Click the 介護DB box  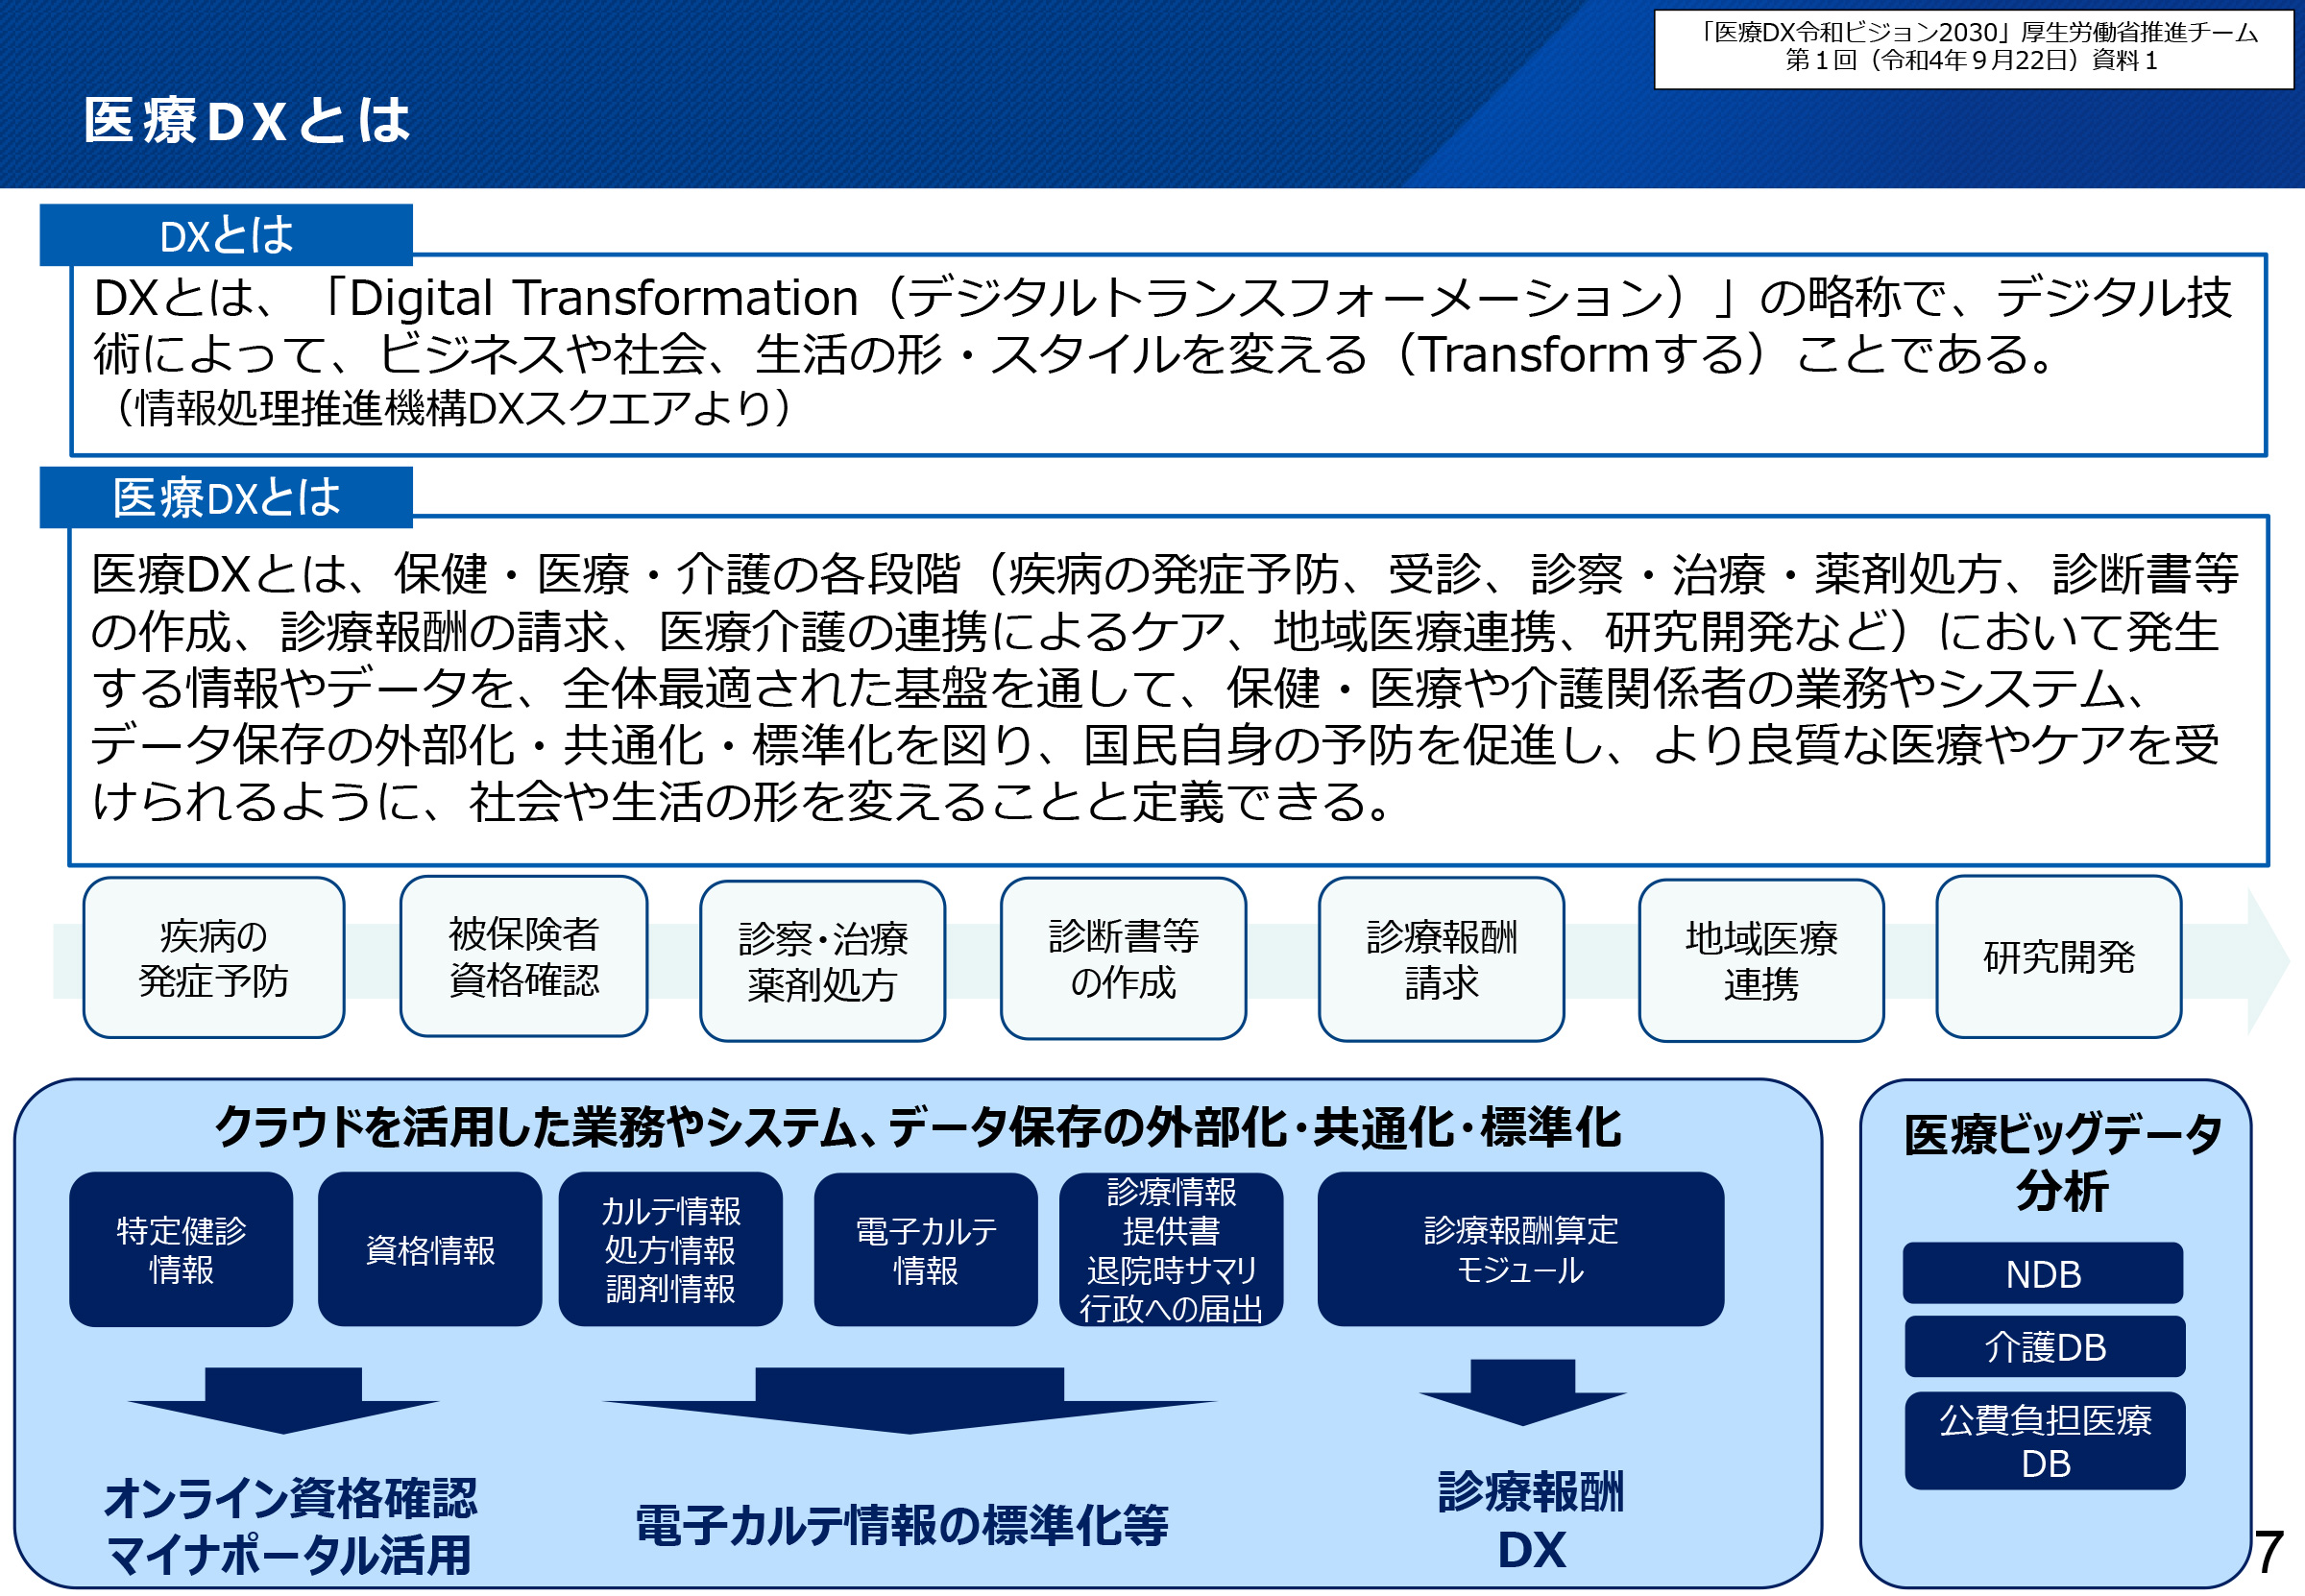[2044, 1346]
